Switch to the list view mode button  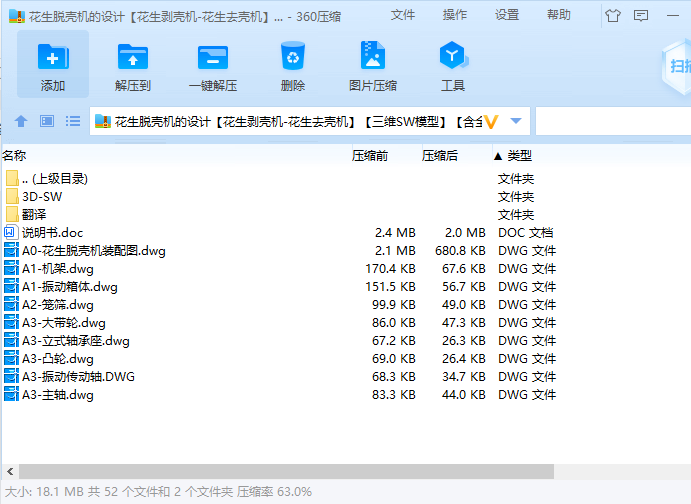pos(73,121)
